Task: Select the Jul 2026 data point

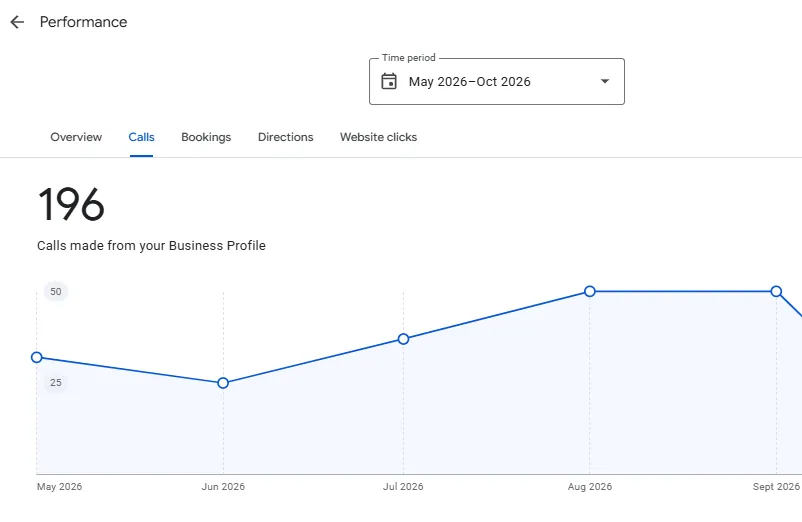Action: (403, 339)
